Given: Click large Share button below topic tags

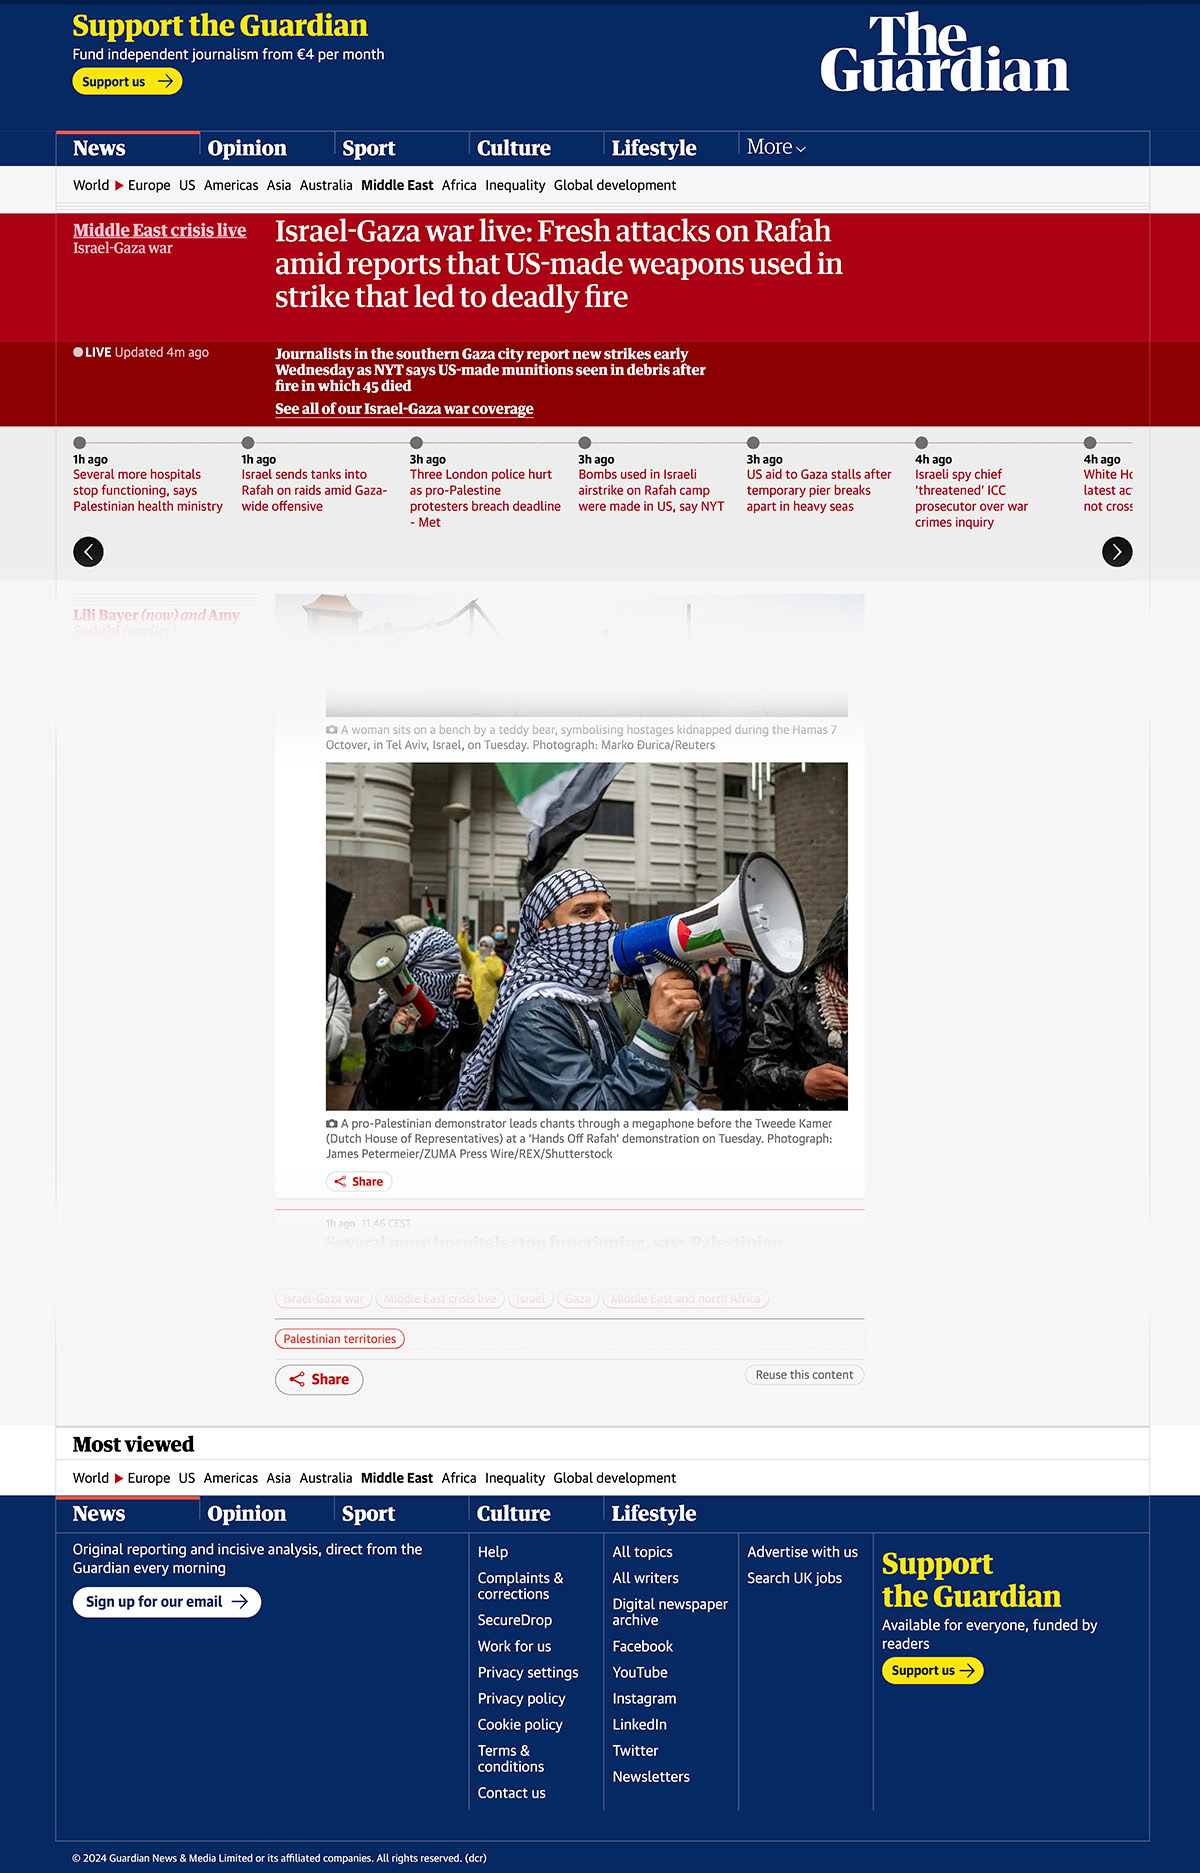Looking at the screenshot, I should click(319, 1380).
